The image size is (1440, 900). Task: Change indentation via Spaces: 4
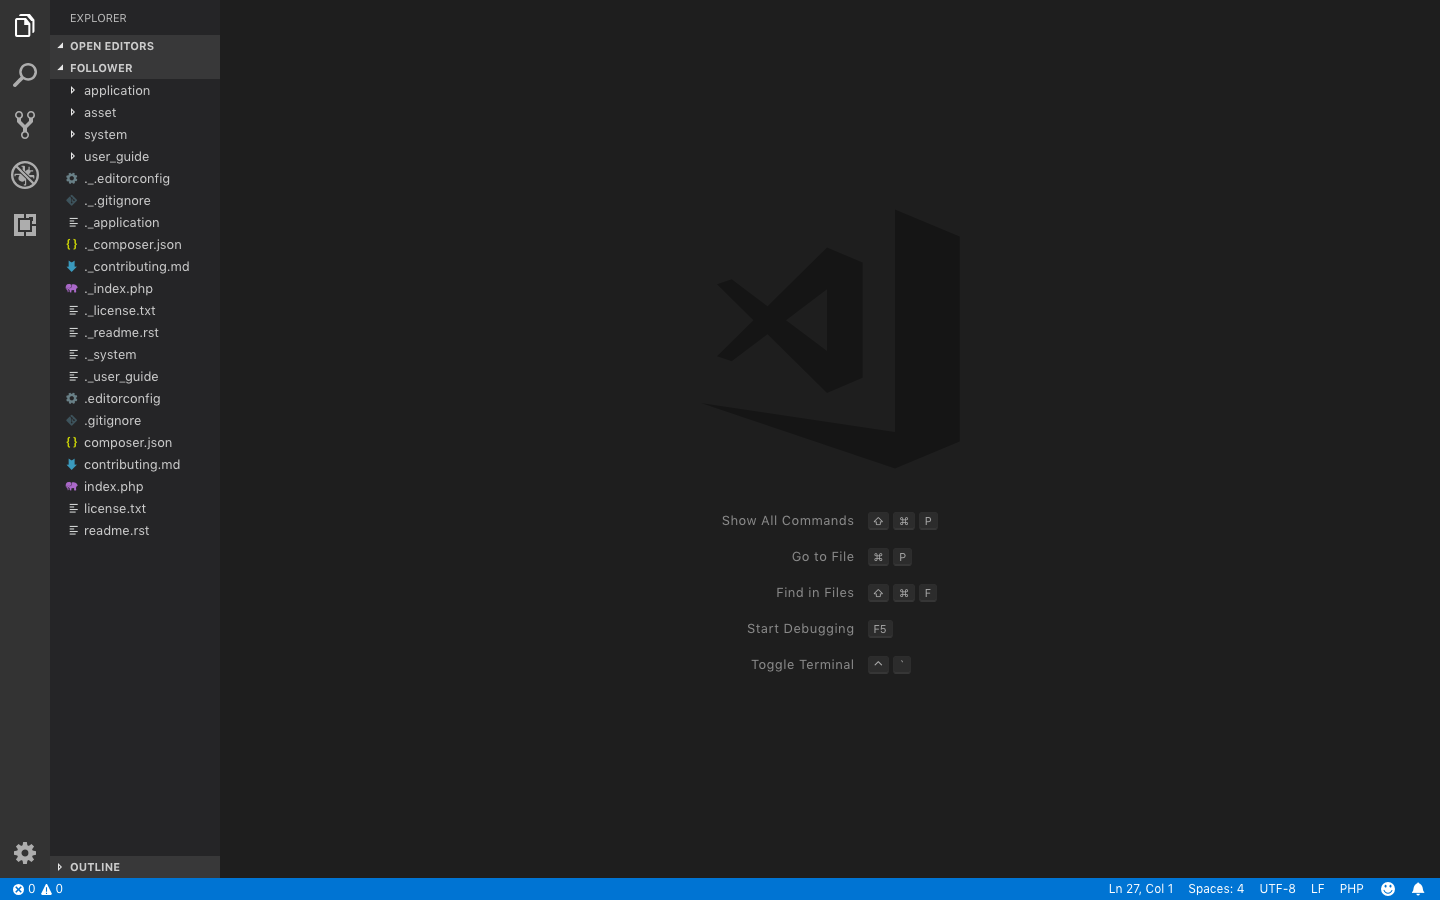pos(1216,889)
